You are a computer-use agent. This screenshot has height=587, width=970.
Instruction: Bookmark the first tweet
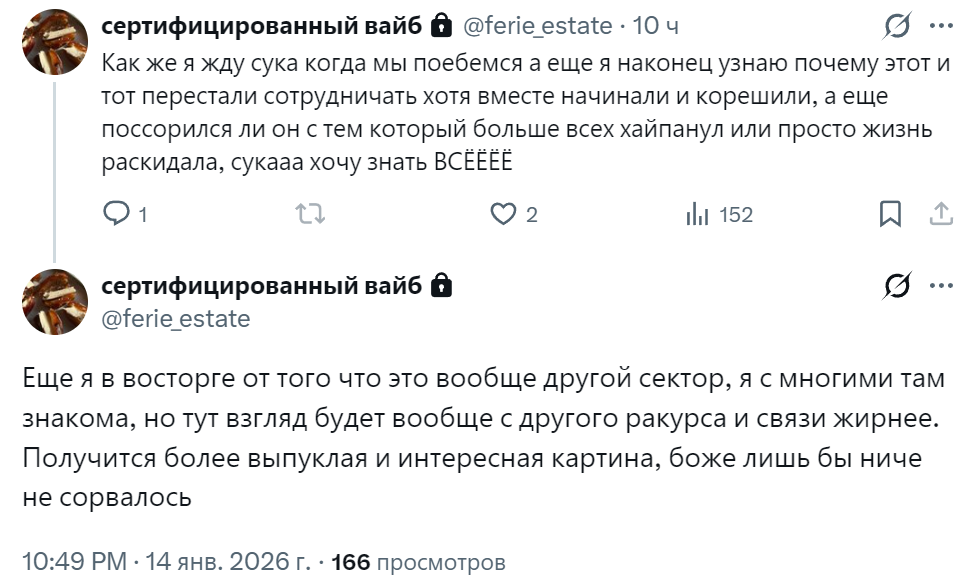[889, 214]
